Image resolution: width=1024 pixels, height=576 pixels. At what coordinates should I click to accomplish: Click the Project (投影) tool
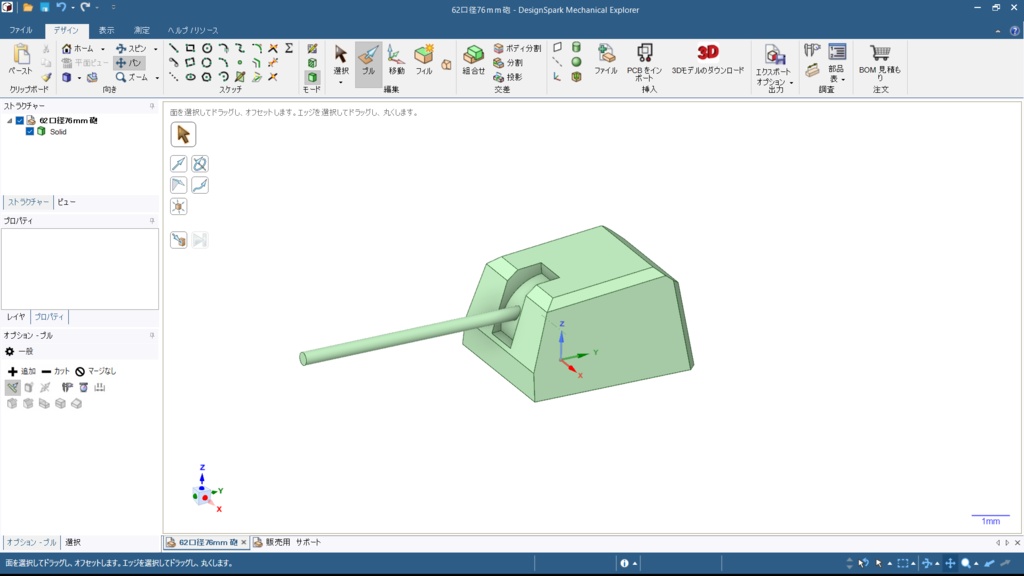coord(507,77)
